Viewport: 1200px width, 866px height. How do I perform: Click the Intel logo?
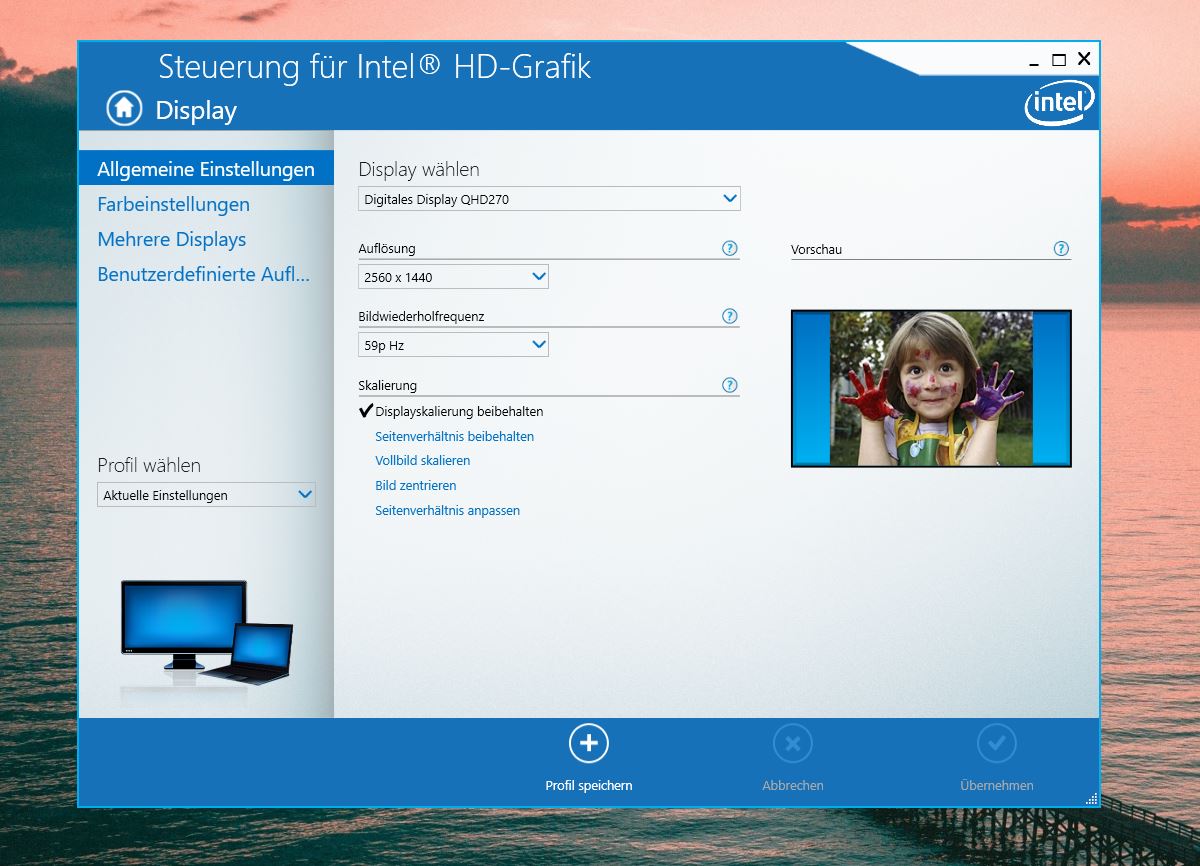(x=1060, y=102)
